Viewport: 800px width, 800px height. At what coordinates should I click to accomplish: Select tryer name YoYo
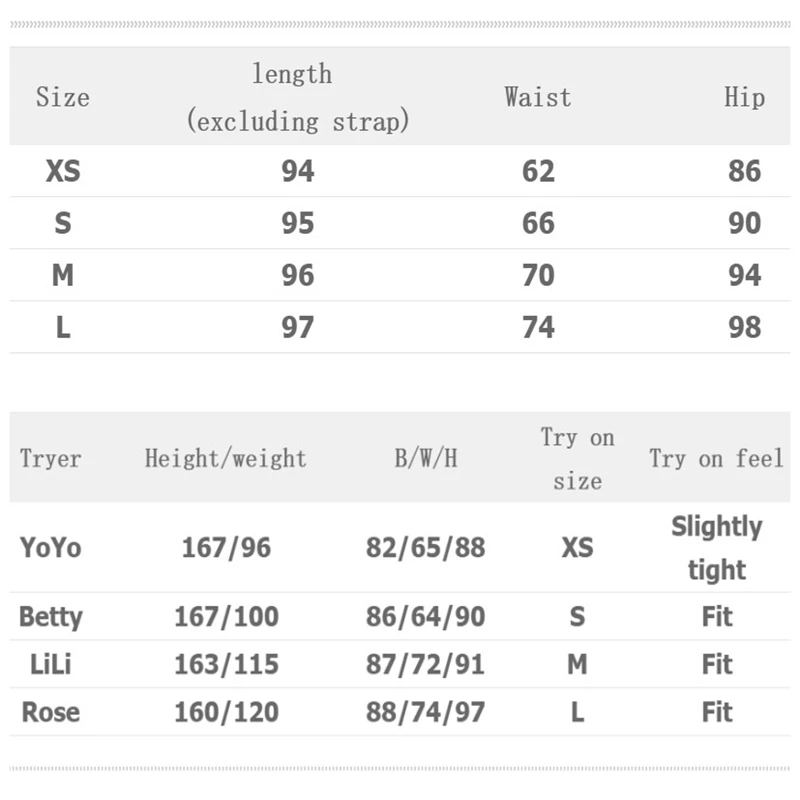pos(50,547)
